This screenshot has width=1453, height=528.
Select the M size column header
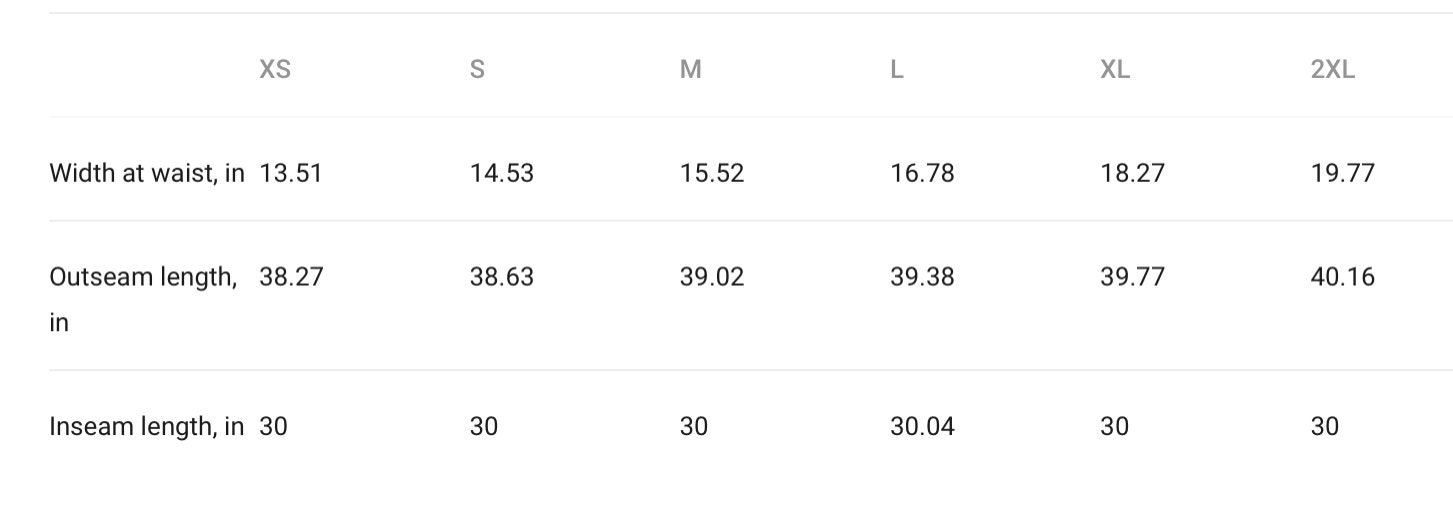coord(691,69)
